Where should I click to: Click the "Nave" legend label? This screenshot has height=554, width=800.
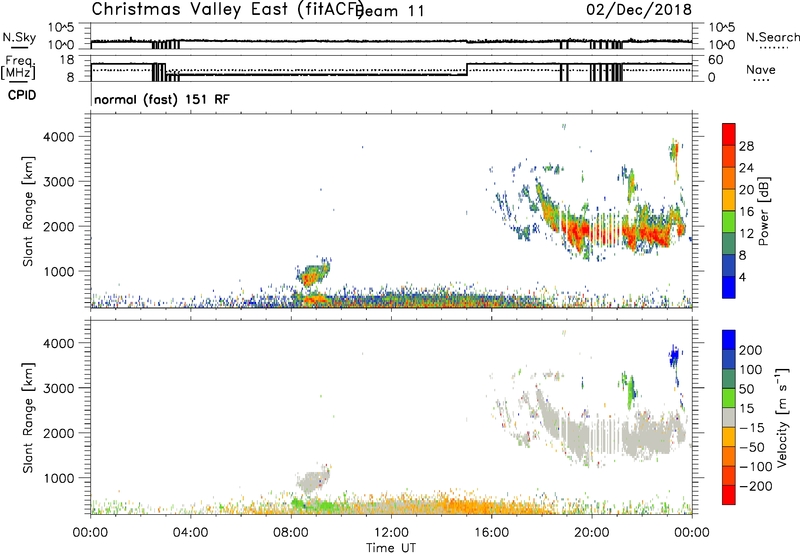pos(760,69)
